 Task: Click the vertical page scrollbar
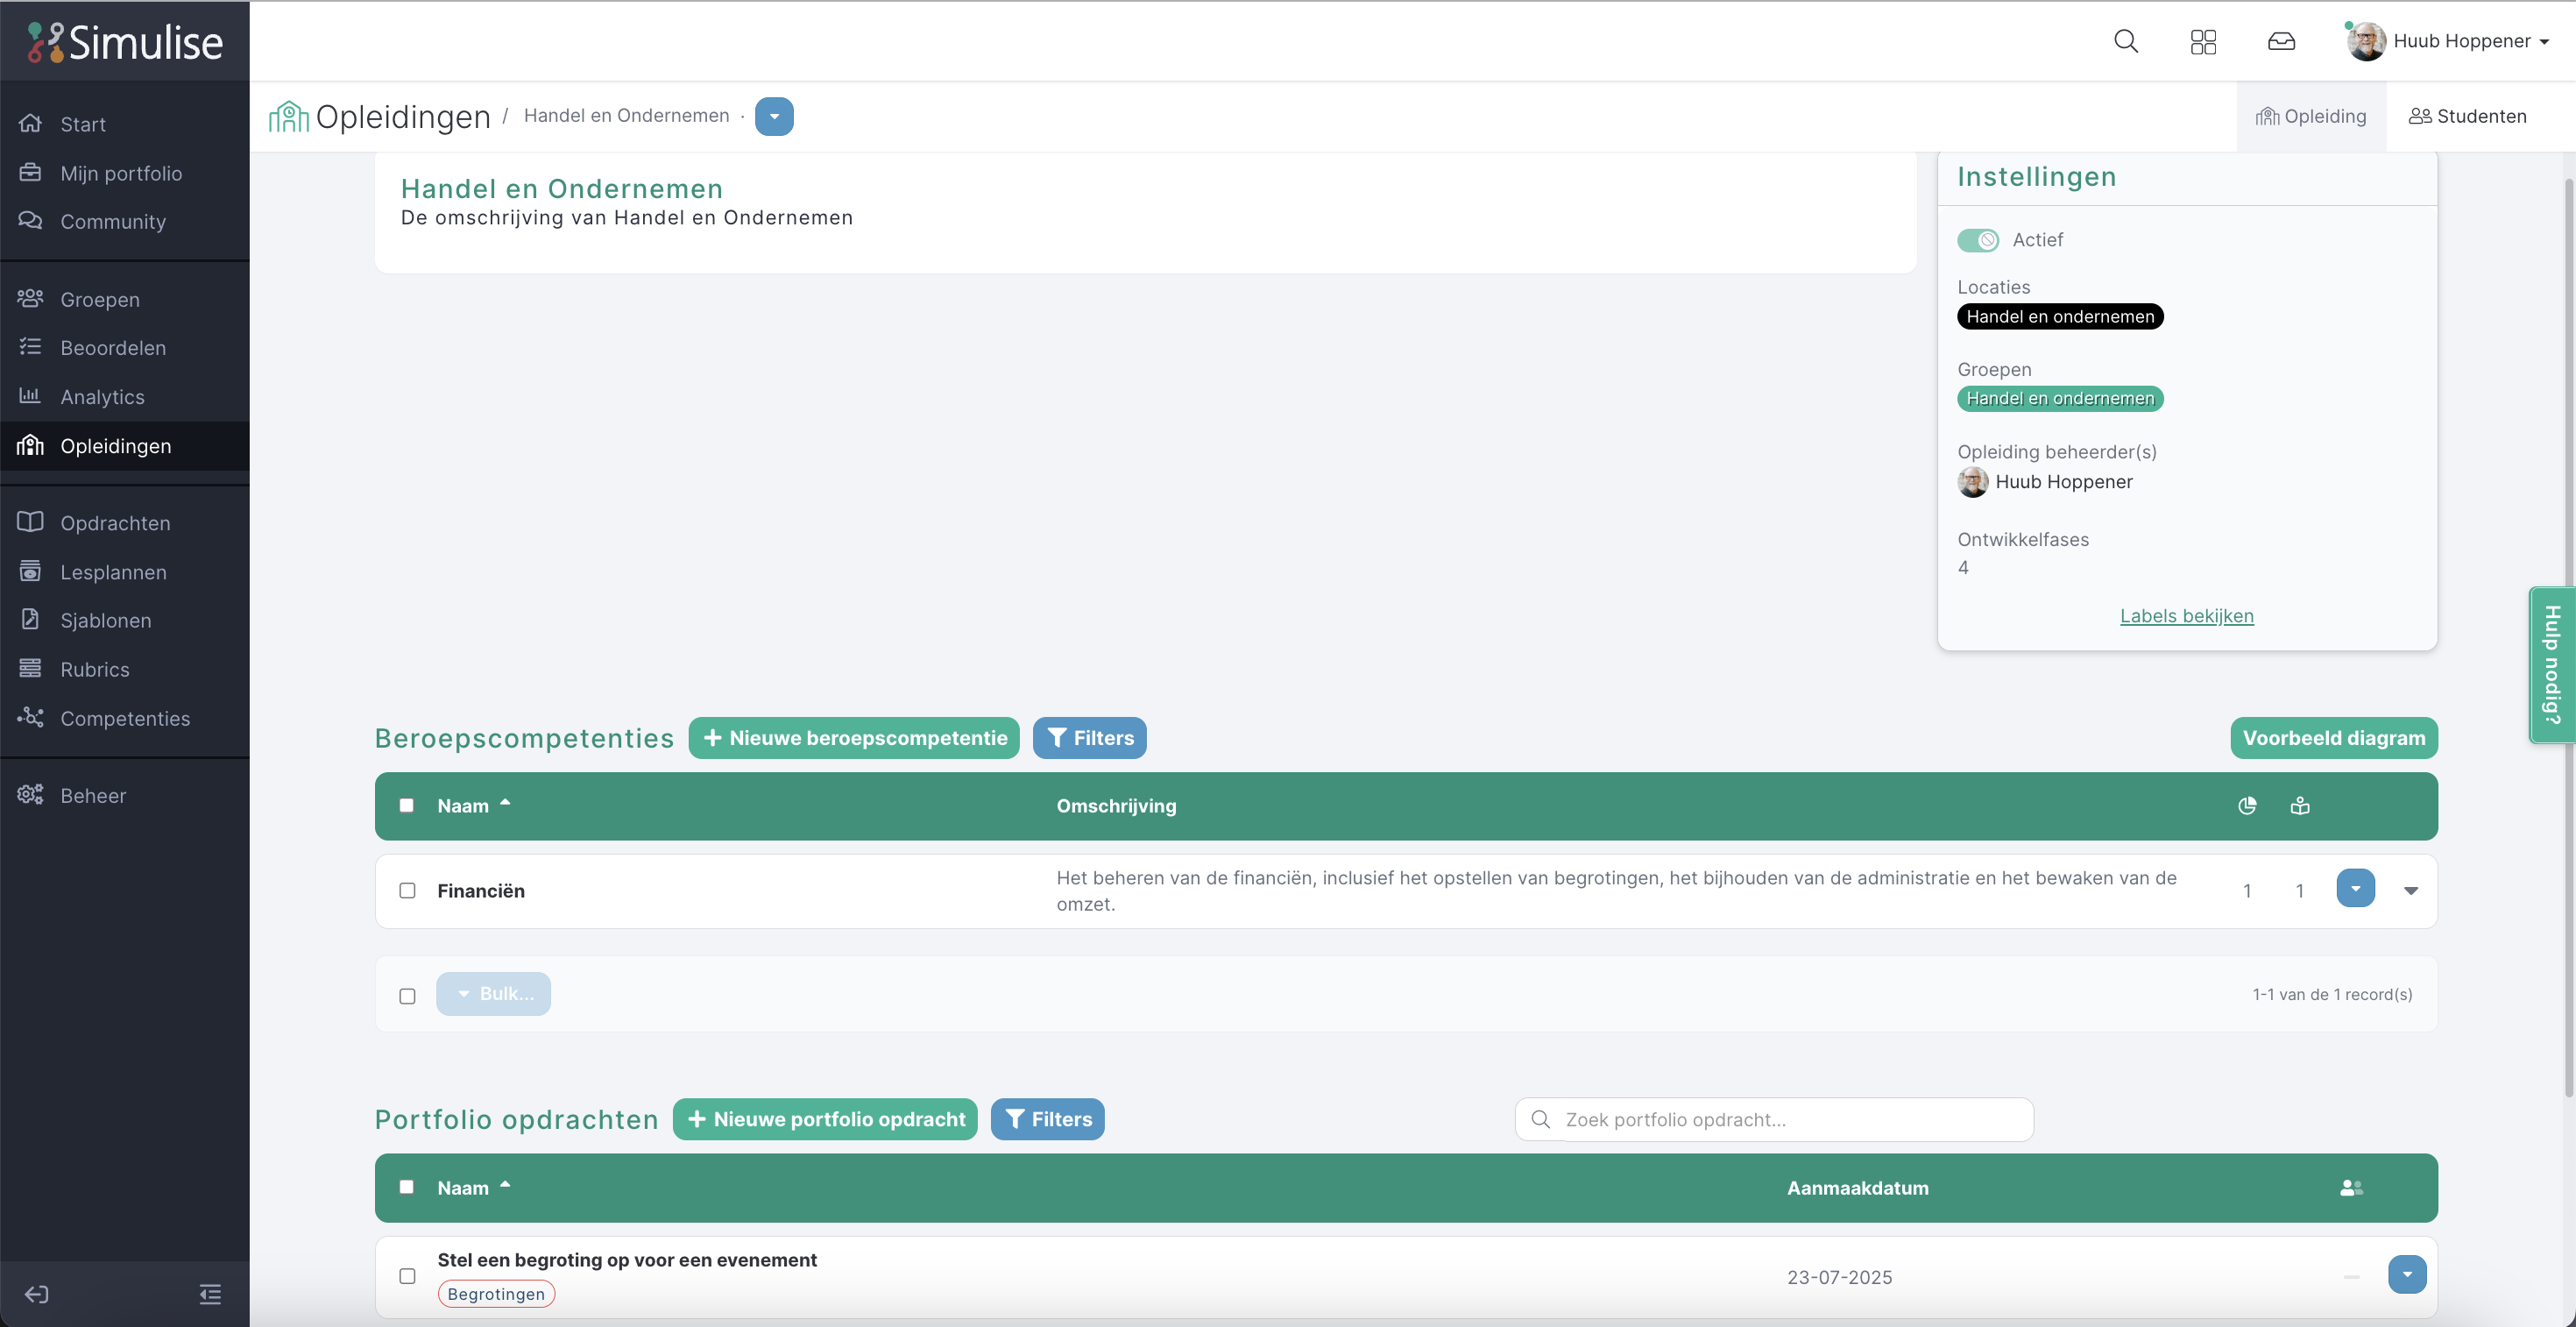(x=2568, y=637)
